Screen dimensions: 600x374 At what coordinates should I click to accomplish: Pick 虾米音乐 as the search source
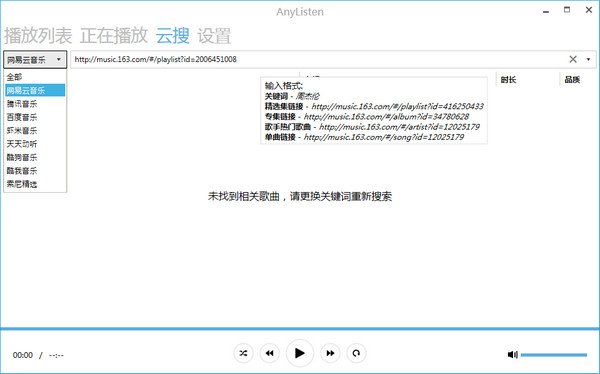(35, 131)
